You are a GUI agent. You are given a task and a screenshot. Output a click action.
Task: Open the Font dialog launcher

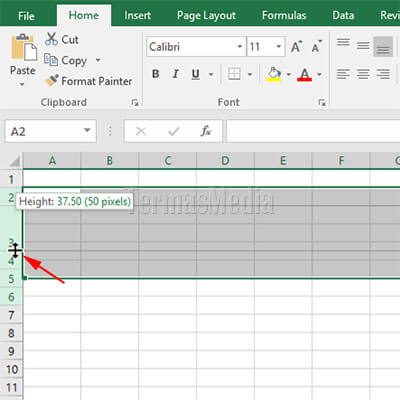click(322, 103)
